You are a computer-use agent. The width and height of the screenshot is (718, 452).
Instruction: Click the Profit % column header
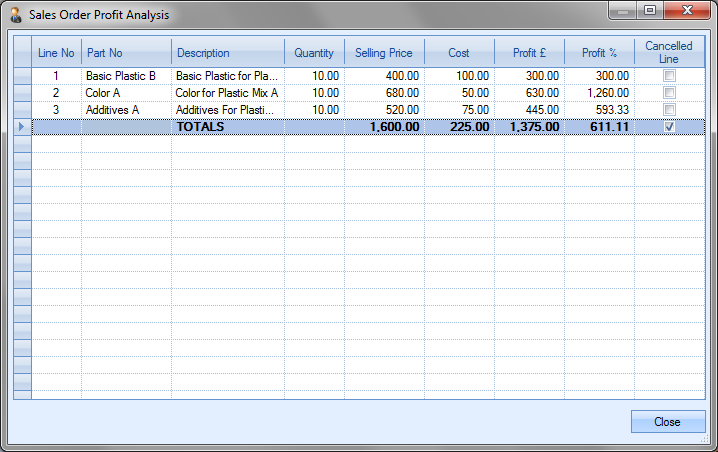pos(599,53)
